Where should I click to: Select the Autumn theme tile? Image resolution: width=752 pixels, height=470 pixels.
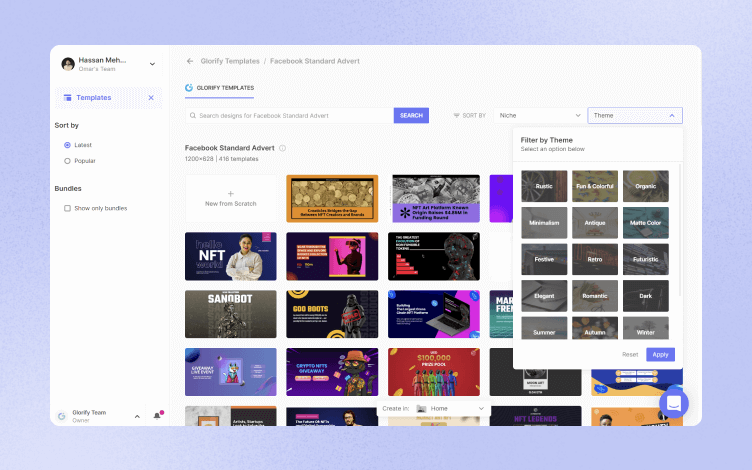pyautogui.click(x=595, y=328)
